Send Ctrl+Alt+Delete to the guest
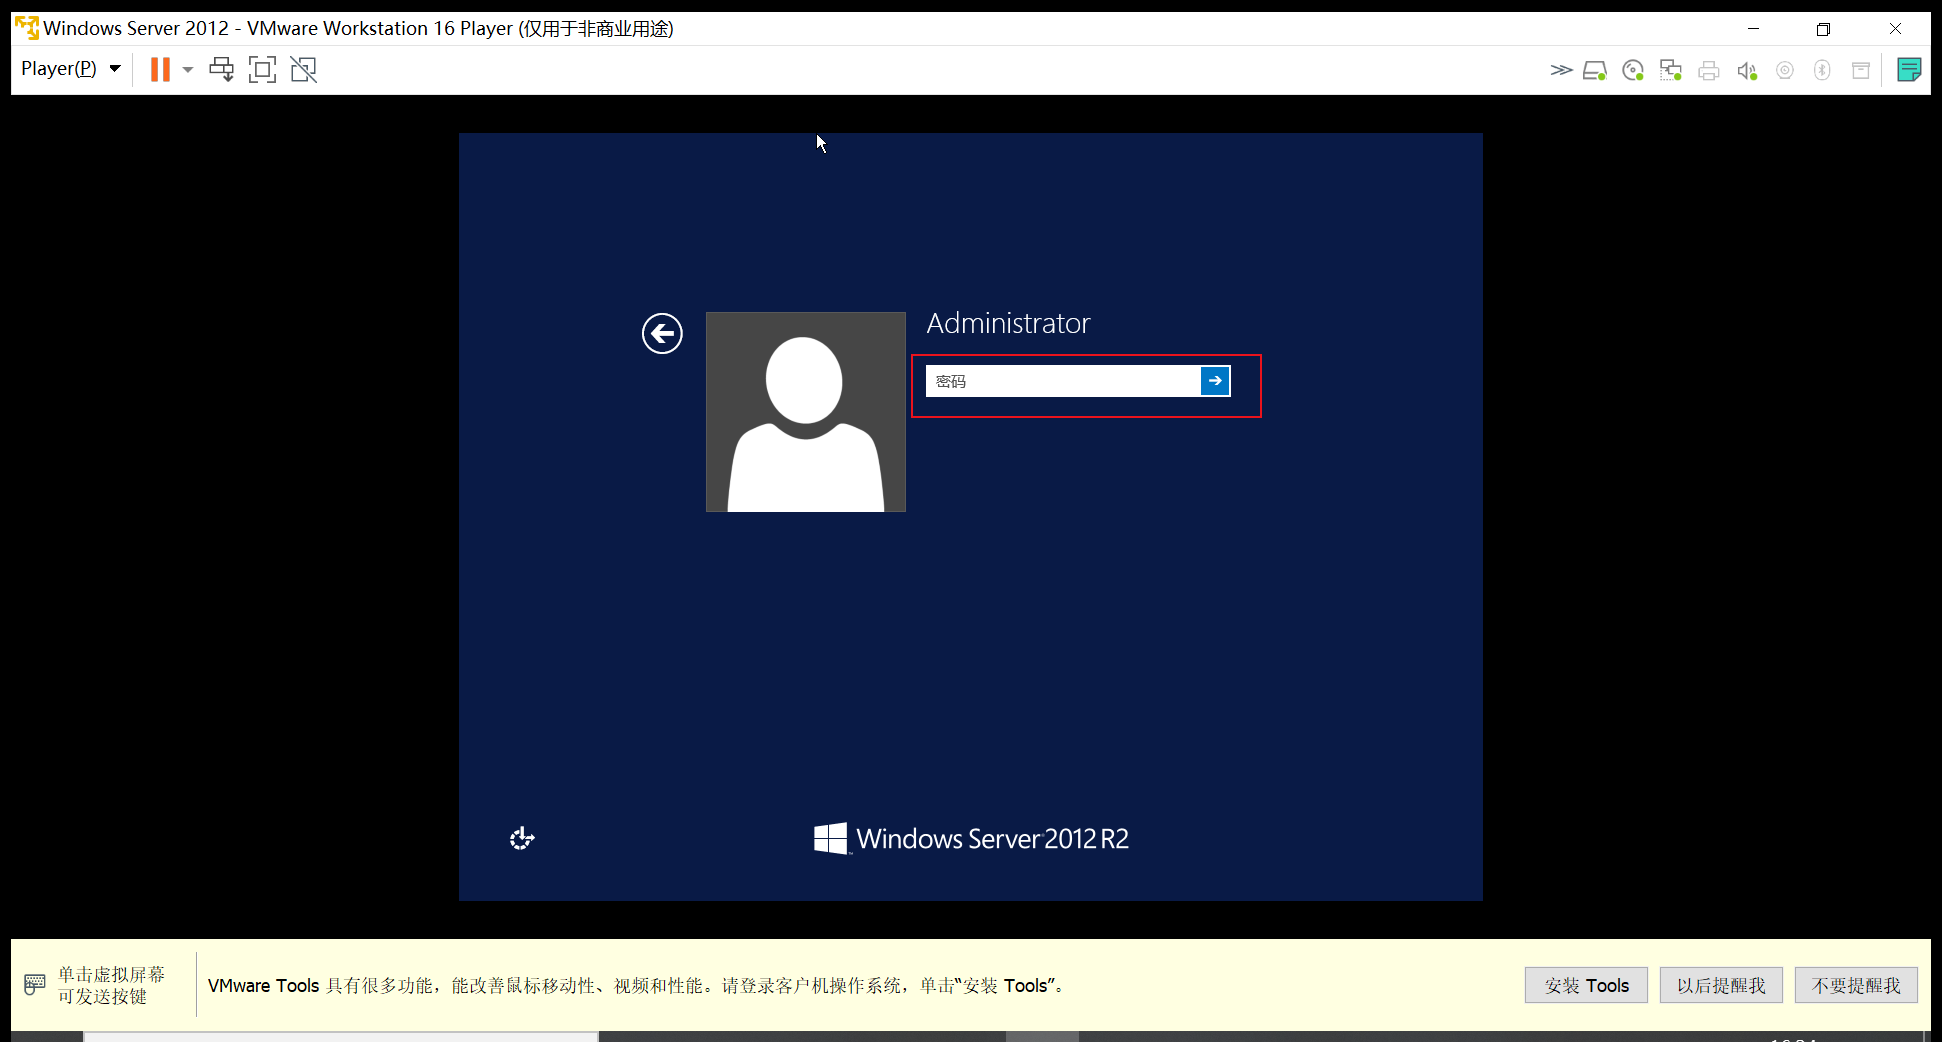The image size is (1942, 1042). coord(221,69)
